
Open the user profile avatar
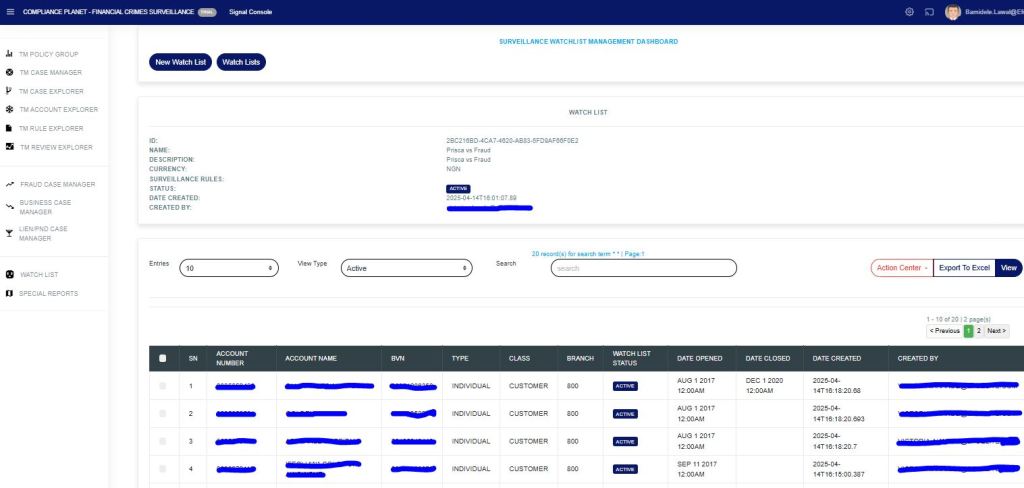952,11
